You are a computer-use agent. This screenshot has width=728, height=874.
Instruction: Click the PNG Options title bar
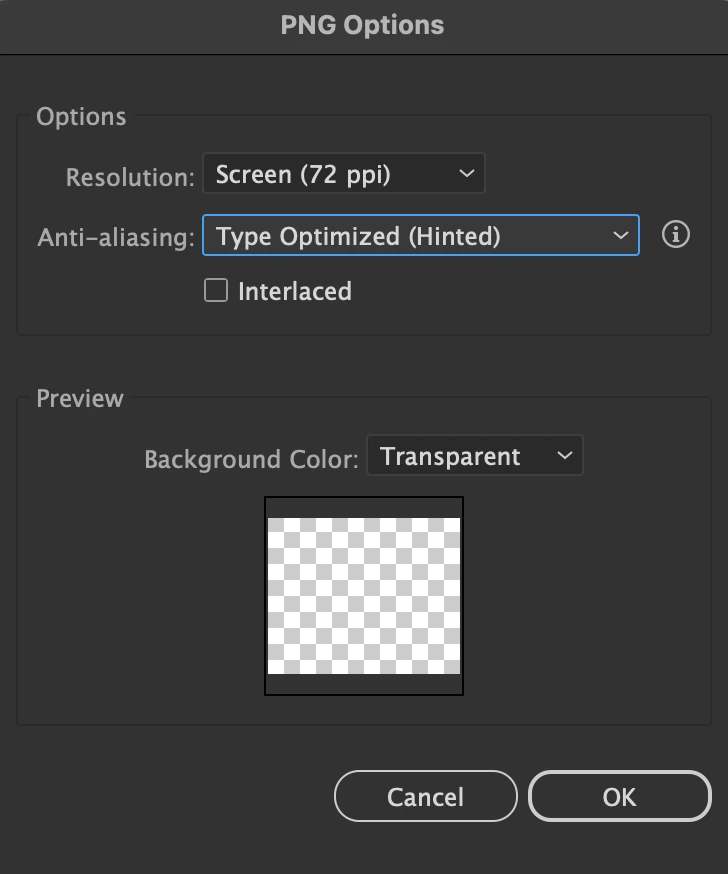[x=363, y=25]
